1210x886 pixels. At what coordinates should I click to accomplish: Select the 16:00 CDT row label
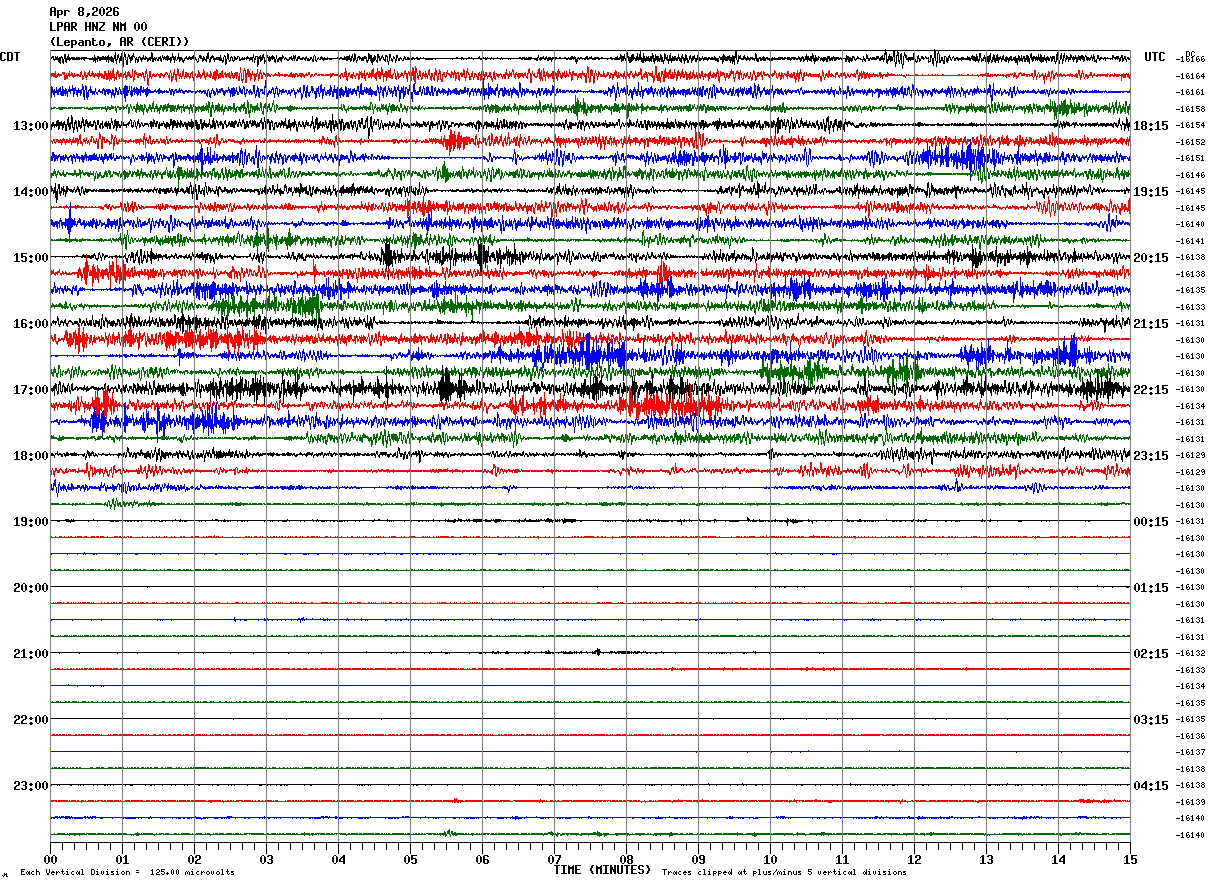[x=31, y=324]
